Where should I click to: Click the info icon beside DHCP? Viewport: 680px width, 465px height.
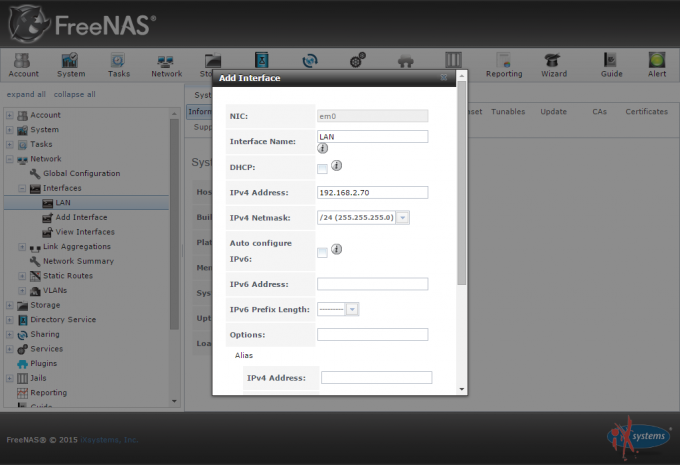pyautogui.click(x=337, y=165)
